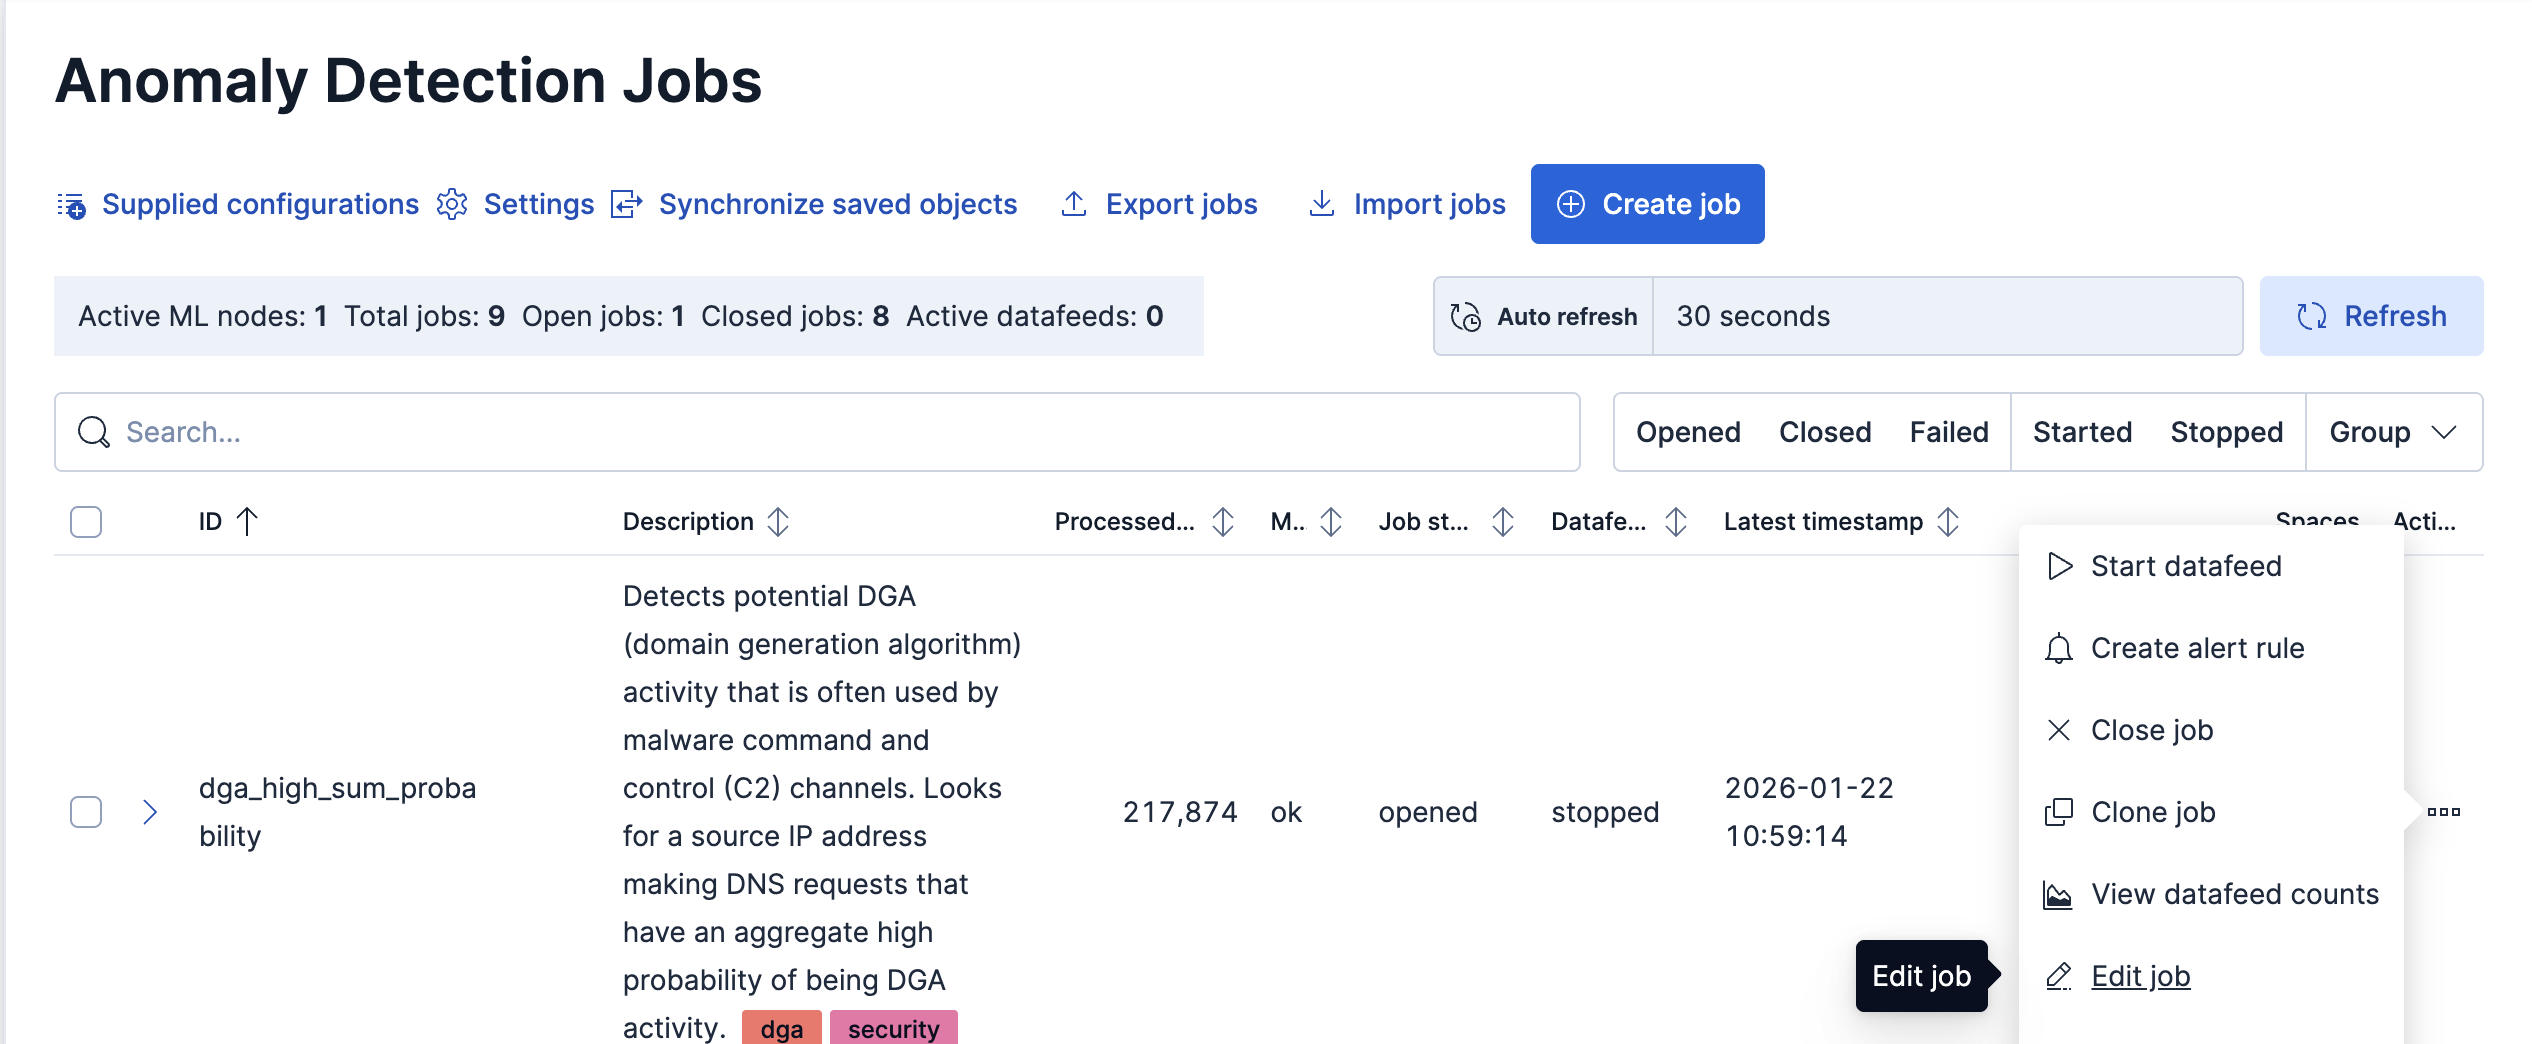
Task: Expand the dga_high_sum_probability row details
Action: click(150, 812)
